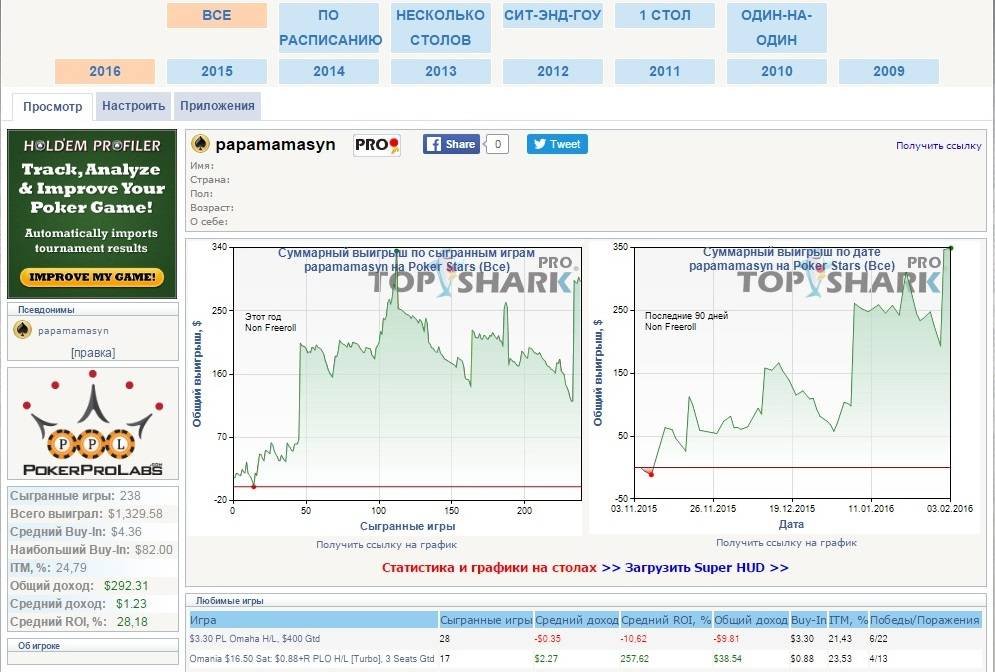
Task: Open the Holdem Profiler advertisement
Action: click(x=92, y=213)
